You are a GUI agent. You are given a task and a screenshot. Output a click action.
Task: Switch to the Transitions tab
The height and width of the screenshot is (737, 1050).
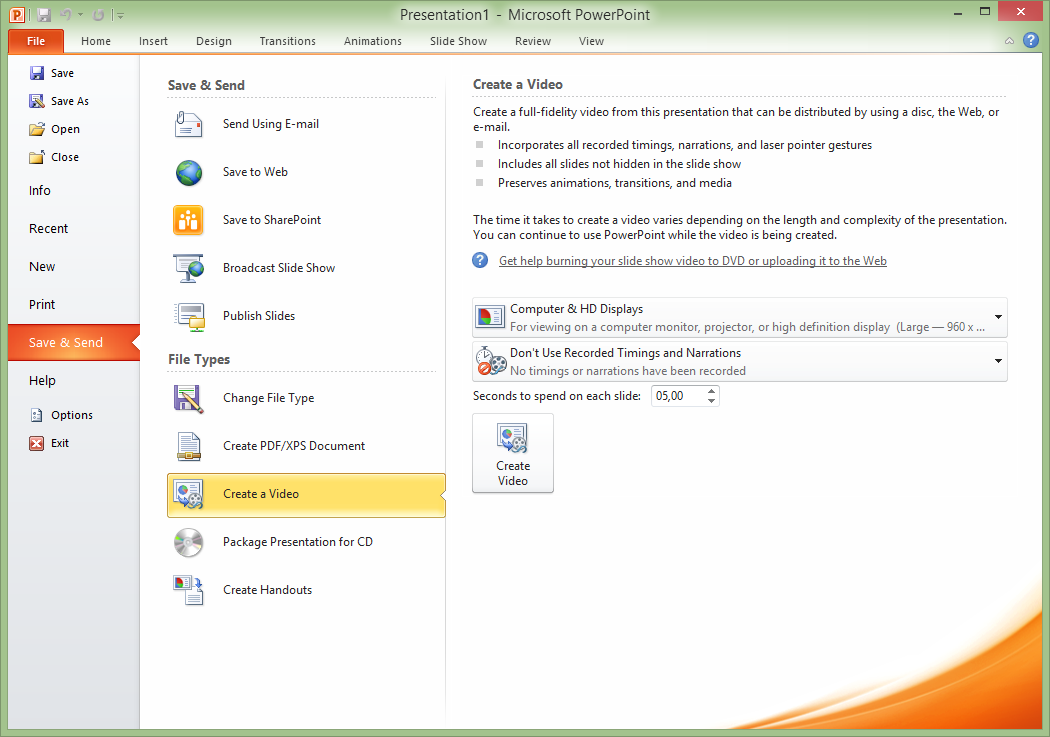pyautogui.click(x=287, y=41)
